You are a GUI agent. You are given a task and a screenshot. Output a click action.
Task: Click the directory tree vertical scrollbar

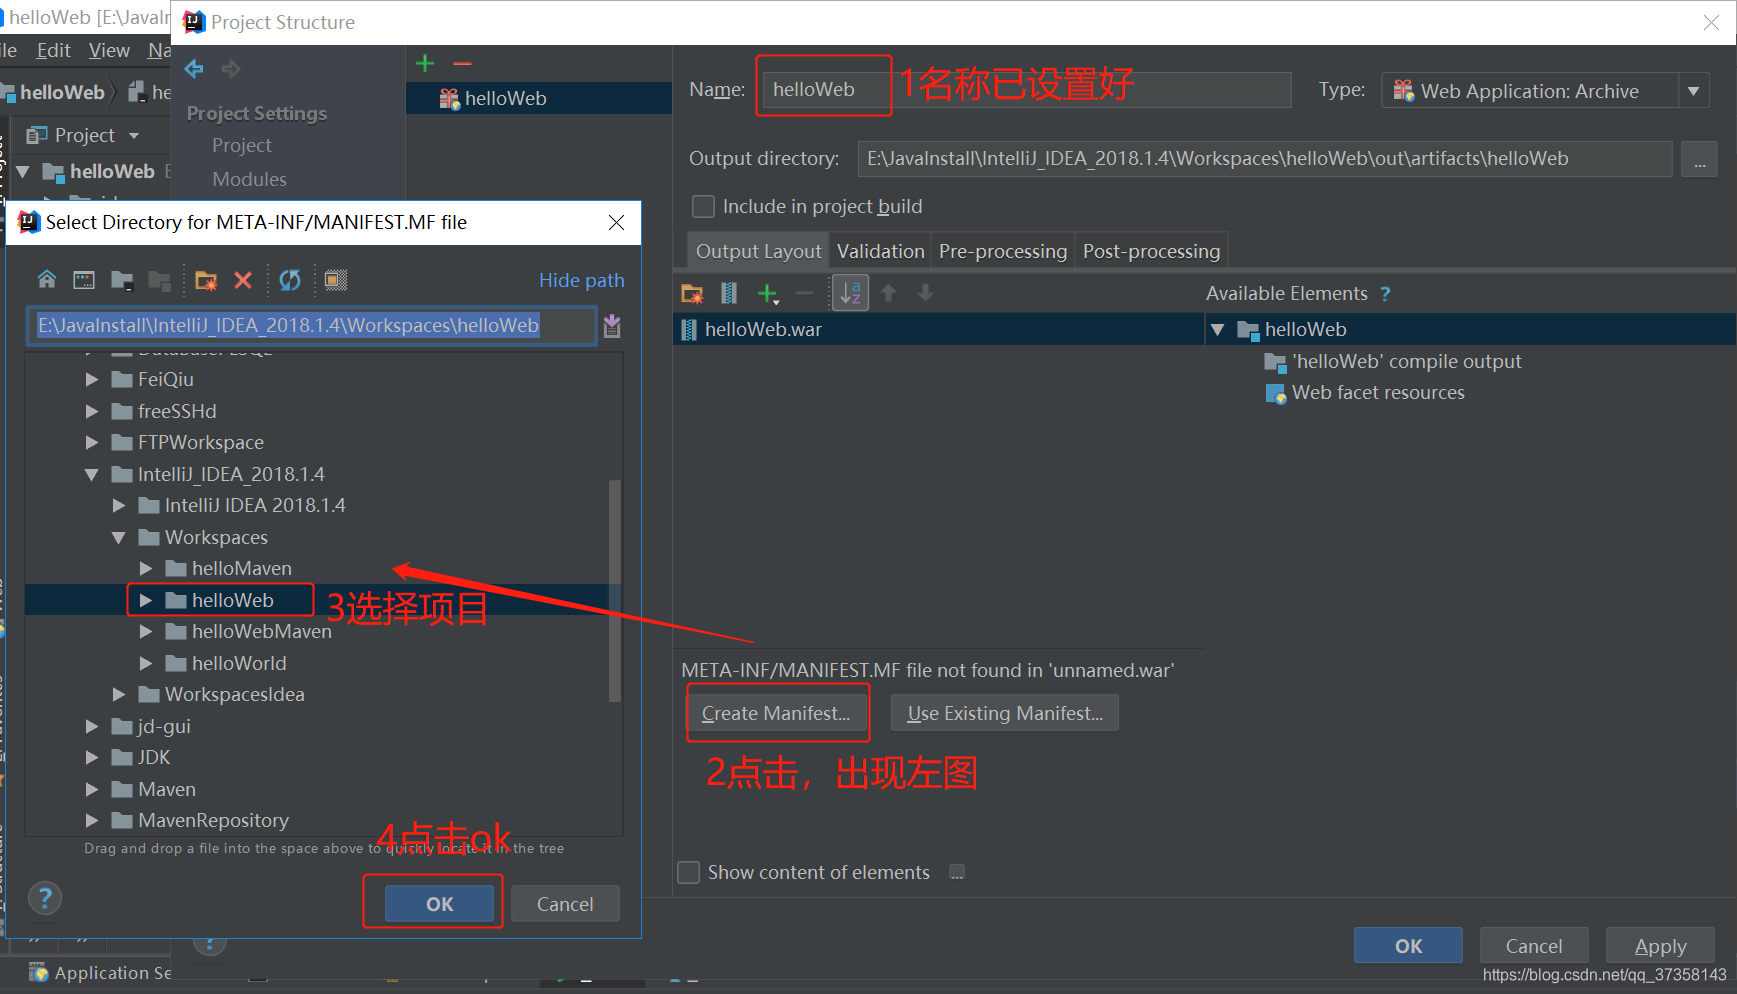click(x=615, y=590)
